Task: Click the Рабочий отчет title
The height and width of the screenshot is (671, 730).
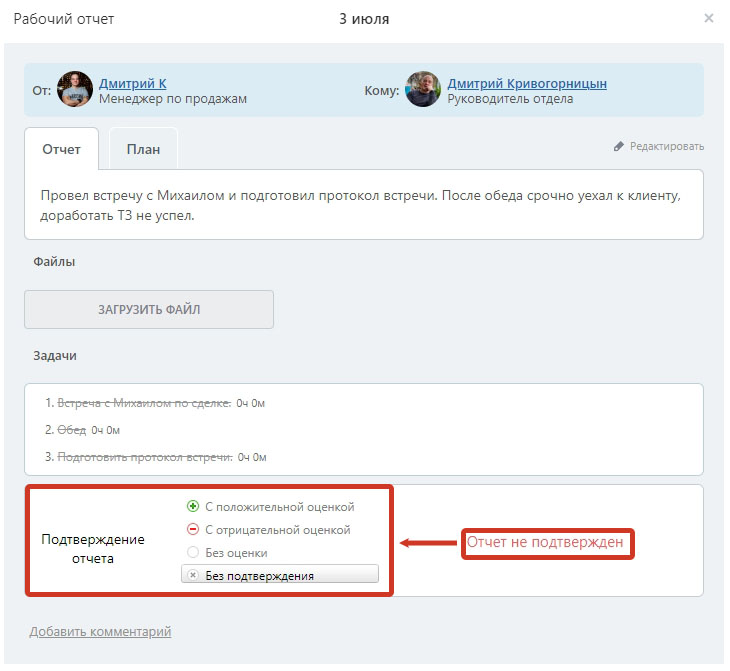Action: 64,19
